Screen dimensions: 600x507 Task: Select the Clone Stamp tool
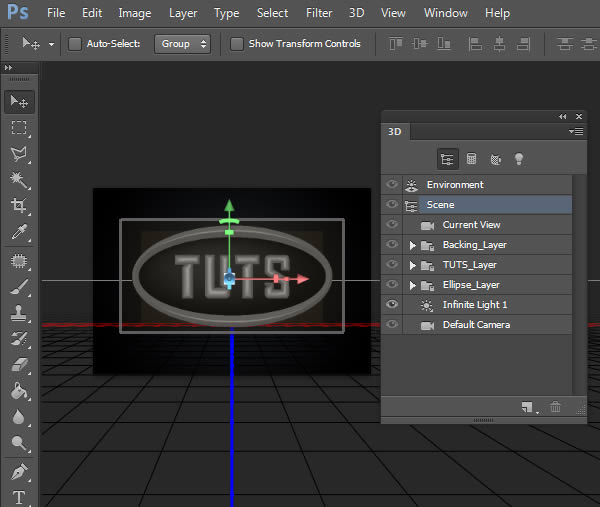click(19, 313)
